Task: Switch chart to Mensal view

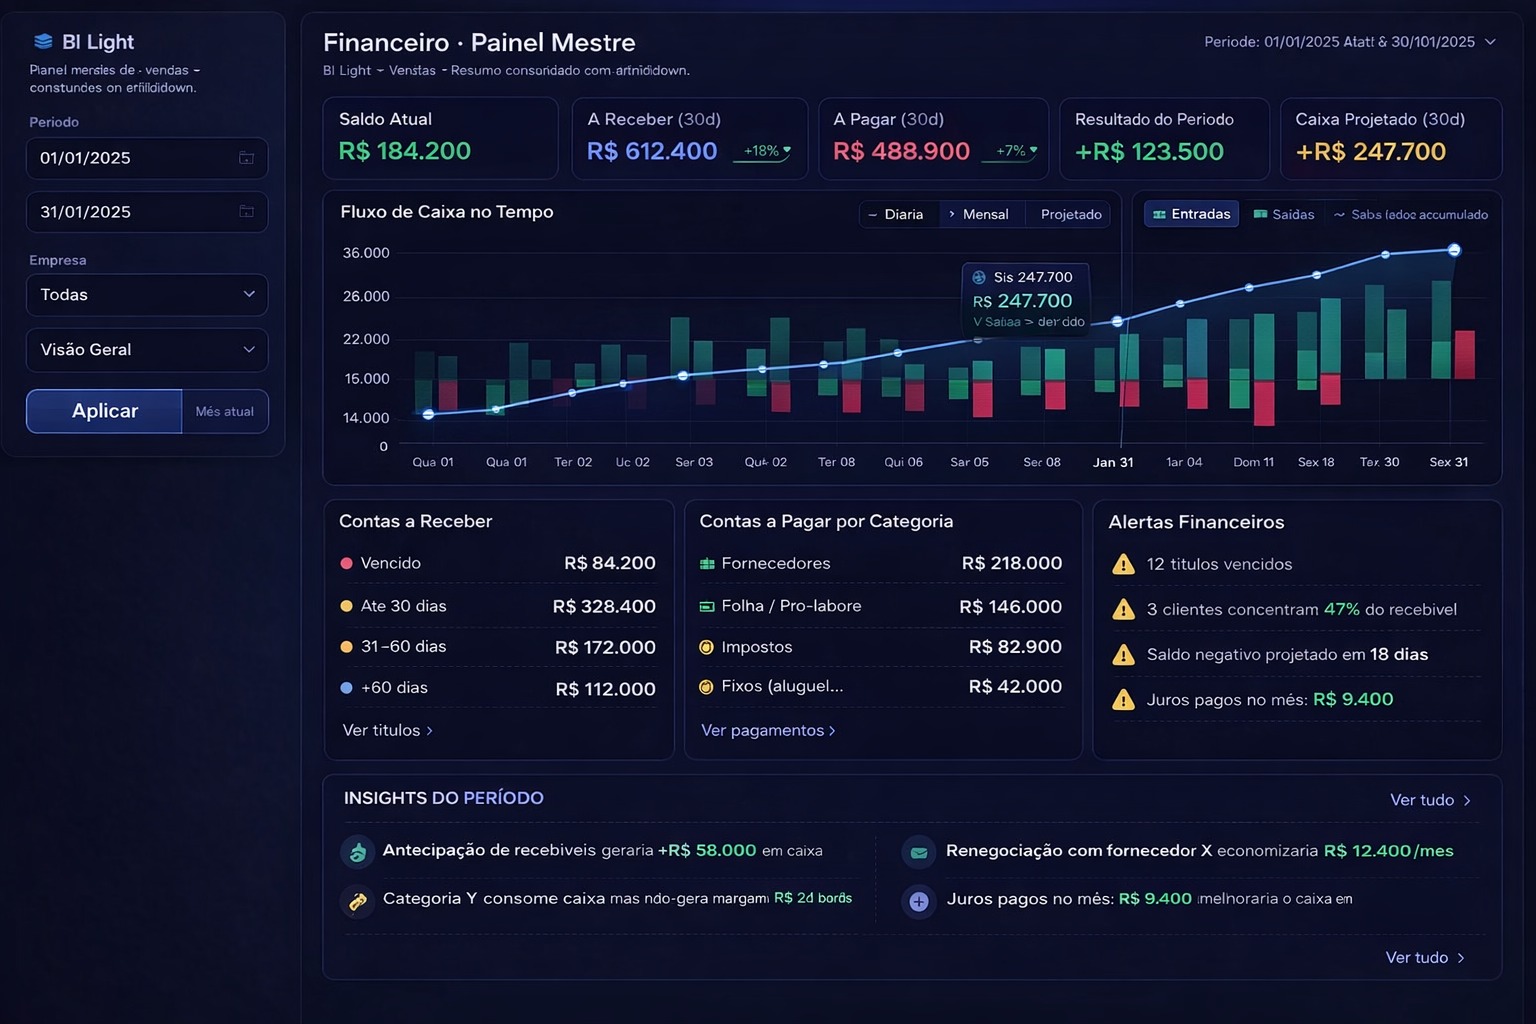Action: [980, 214]
